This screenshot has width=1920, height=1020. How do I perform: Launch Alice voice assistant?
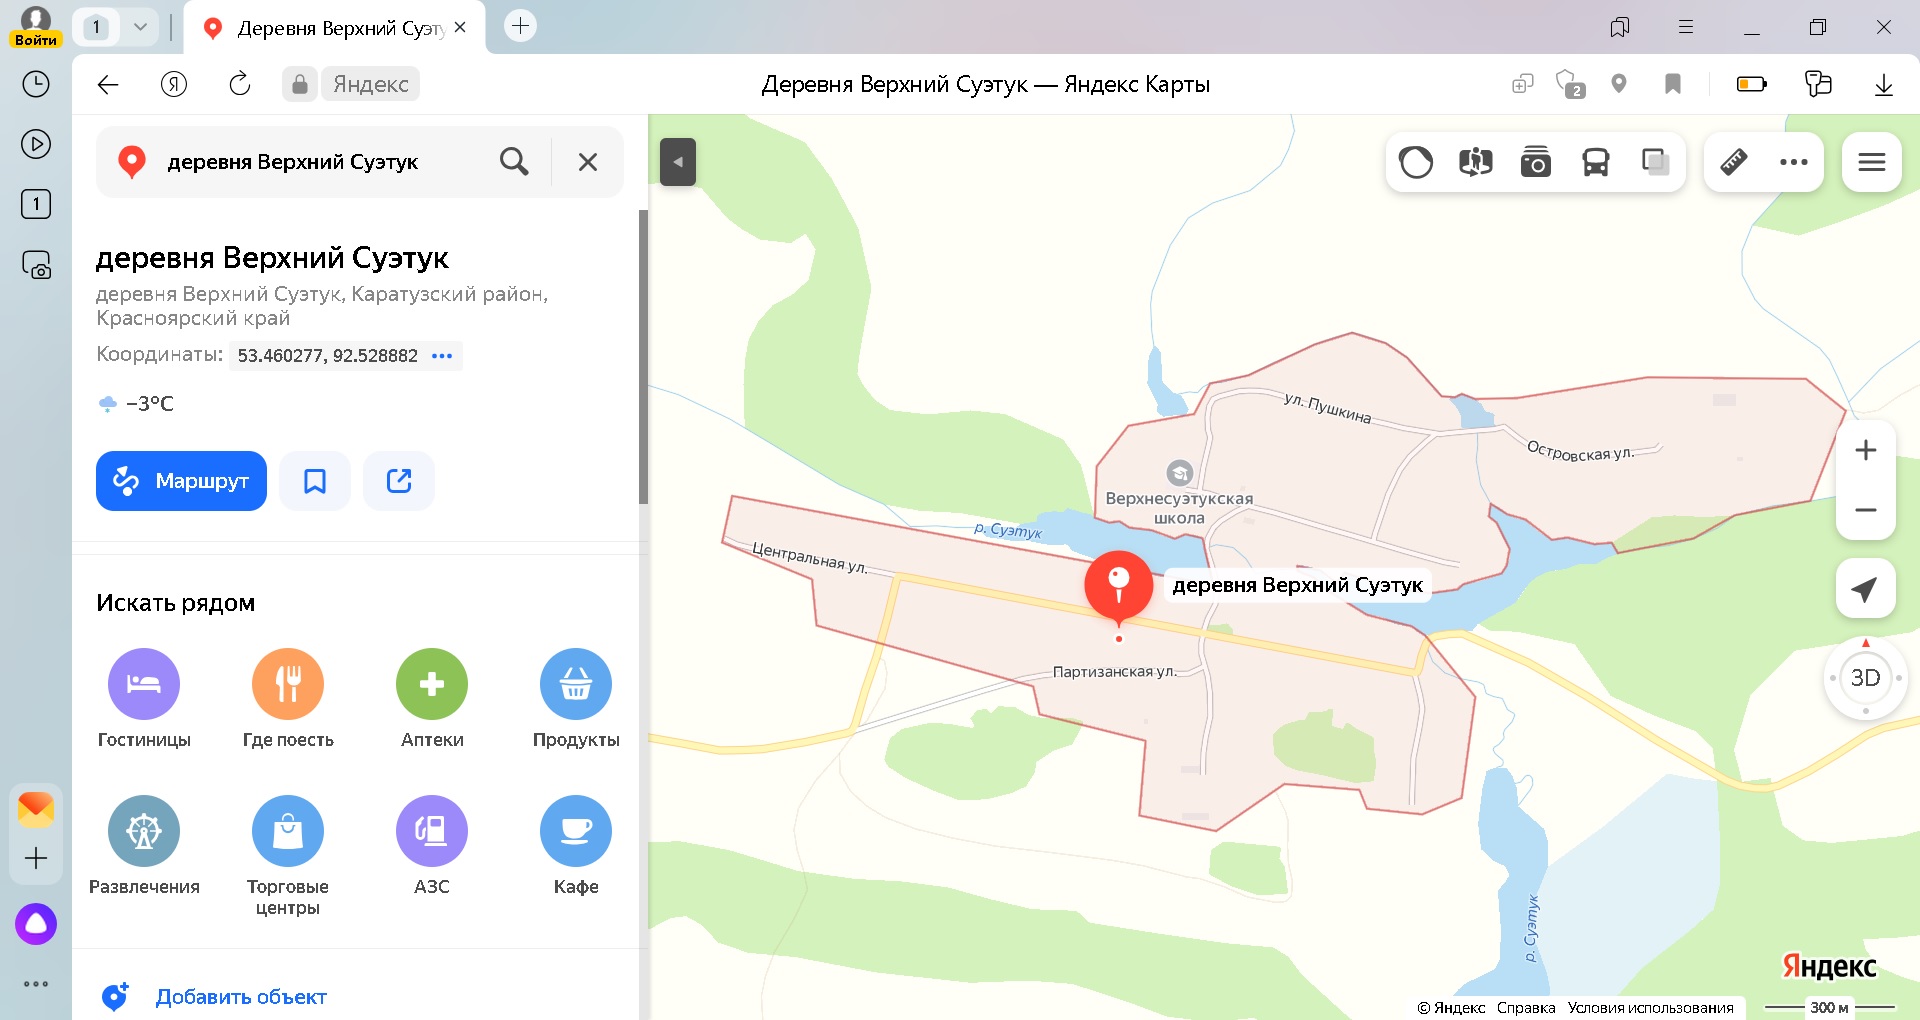[x=36, y=924]
